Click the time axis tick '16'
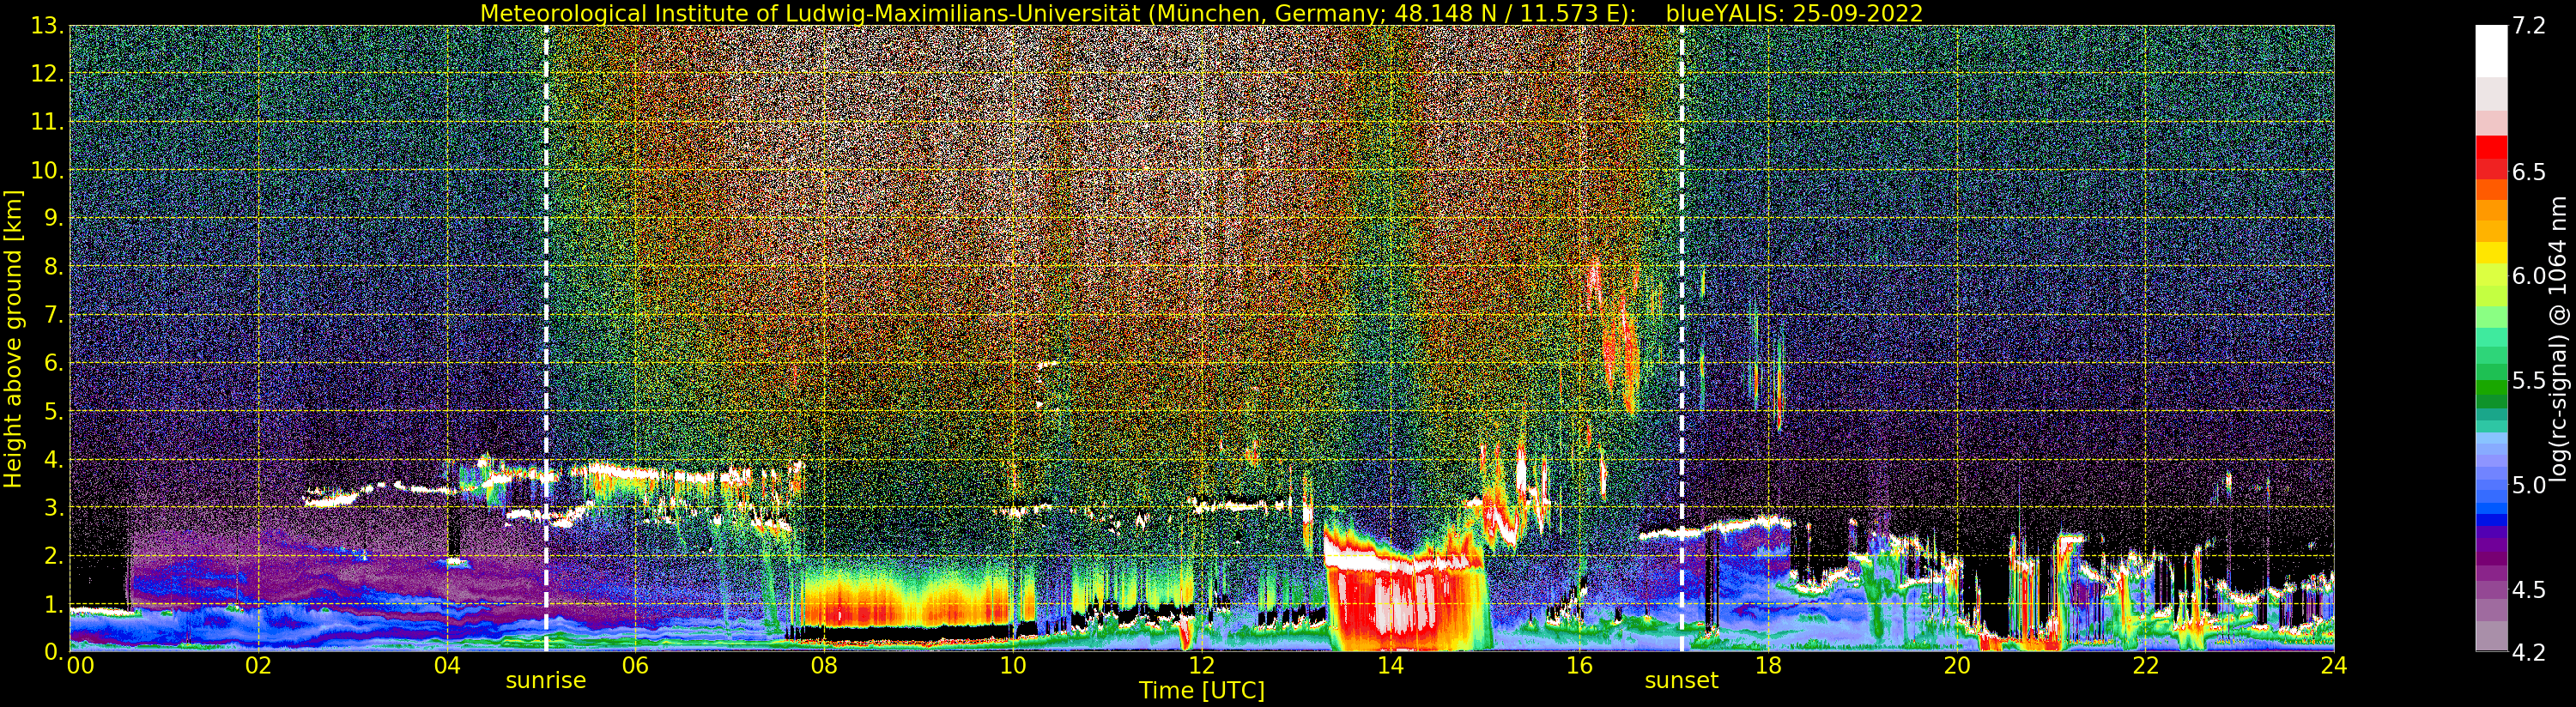2576x707 pixels. (x=1579, y=665)
